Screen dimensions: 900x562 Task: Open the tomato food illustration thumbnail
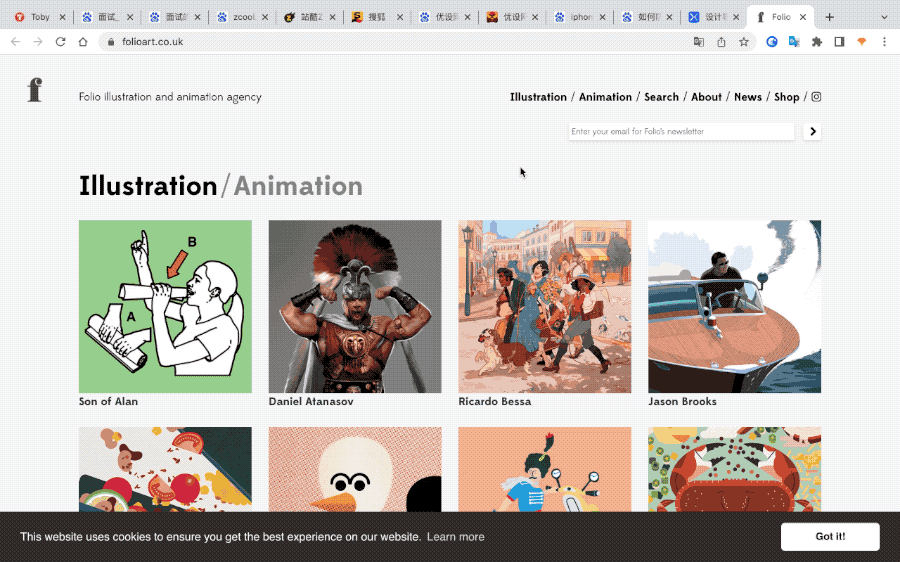coord(165,470)
